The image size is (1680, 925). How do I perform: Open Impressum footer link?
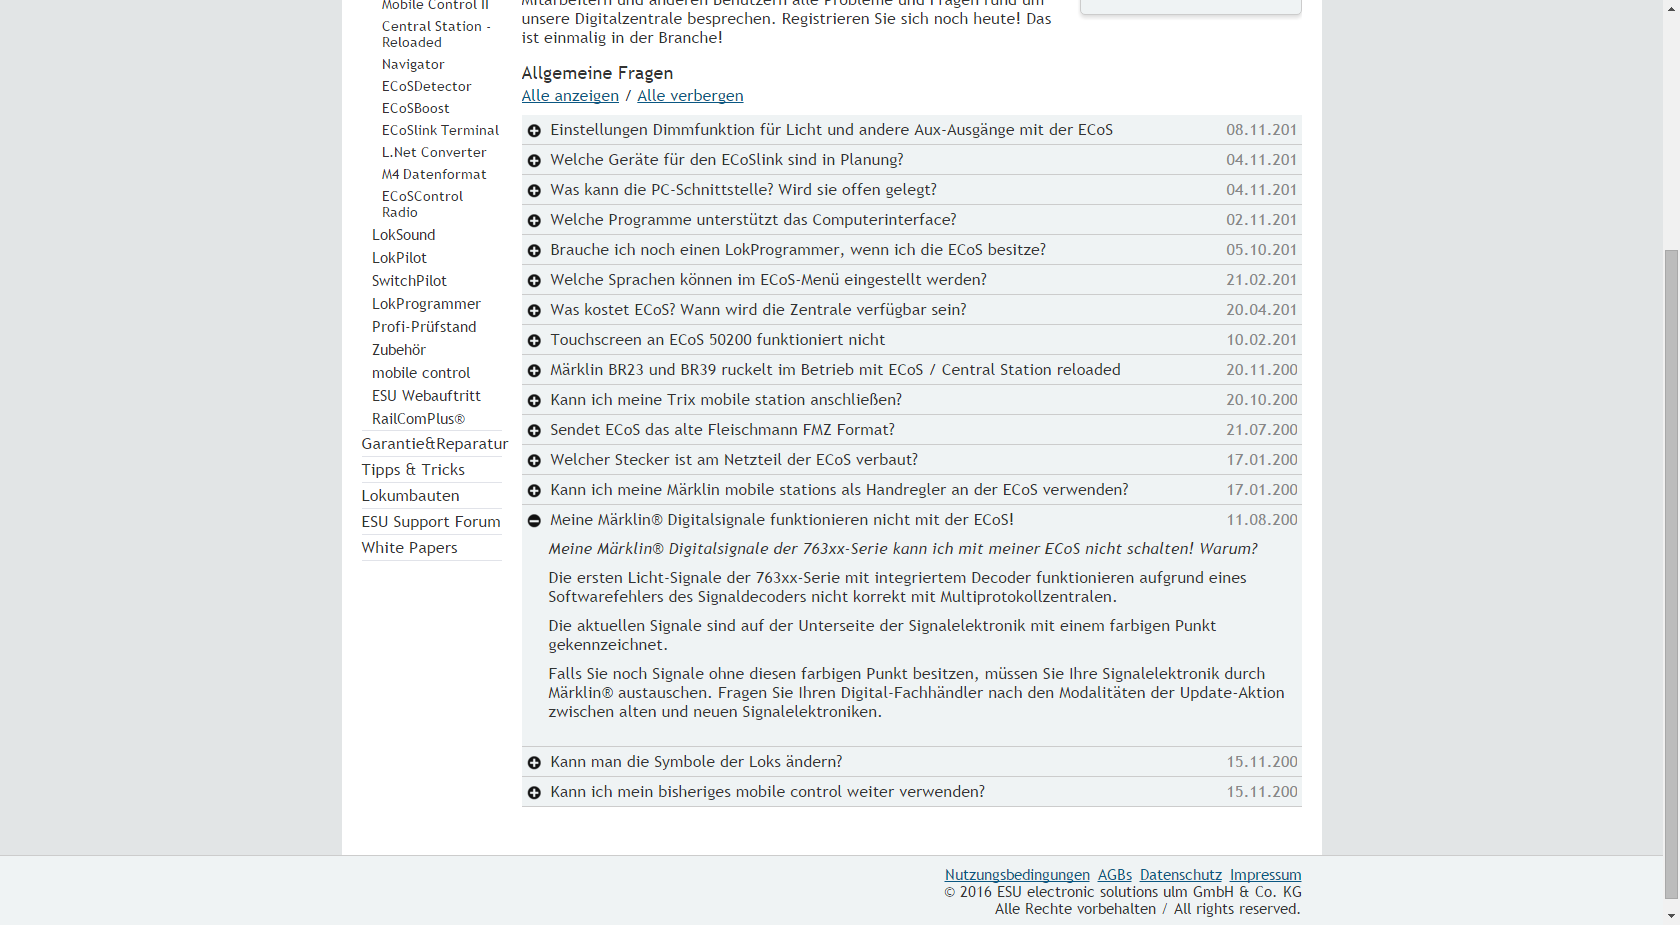point(1266,875)
